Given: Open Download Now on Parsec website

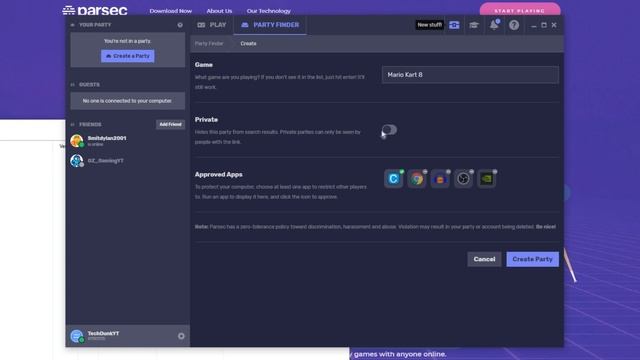Looking at the screenshot, I should tap(171, 11).
